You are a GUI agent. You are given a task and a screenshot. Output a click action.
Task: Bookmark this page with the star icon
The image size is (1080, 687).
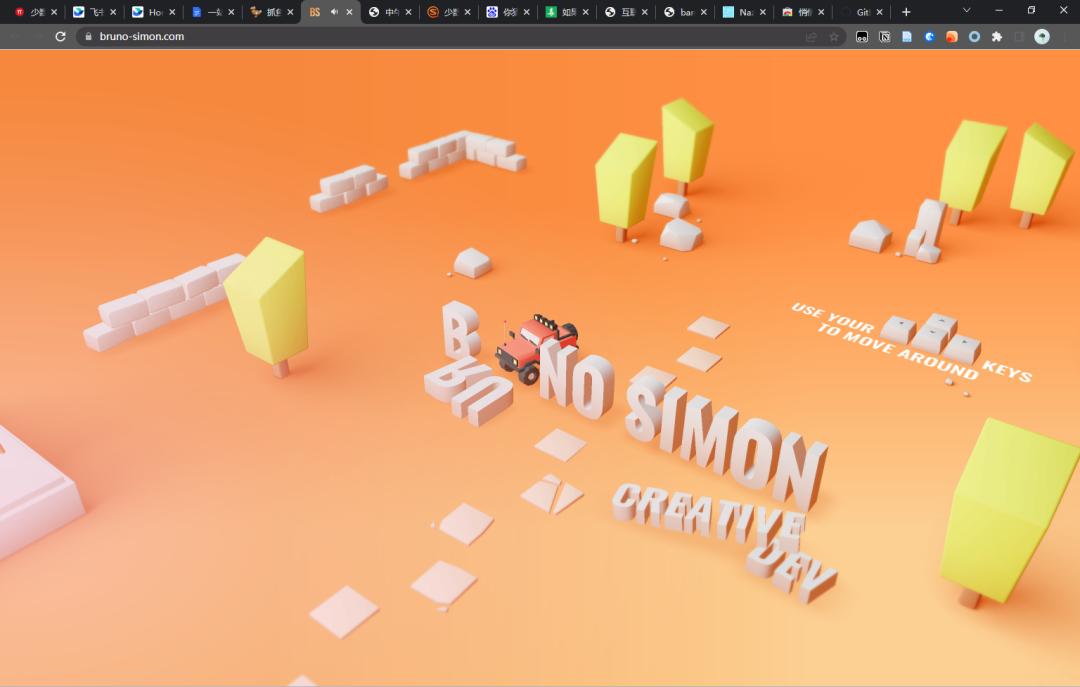833,37
